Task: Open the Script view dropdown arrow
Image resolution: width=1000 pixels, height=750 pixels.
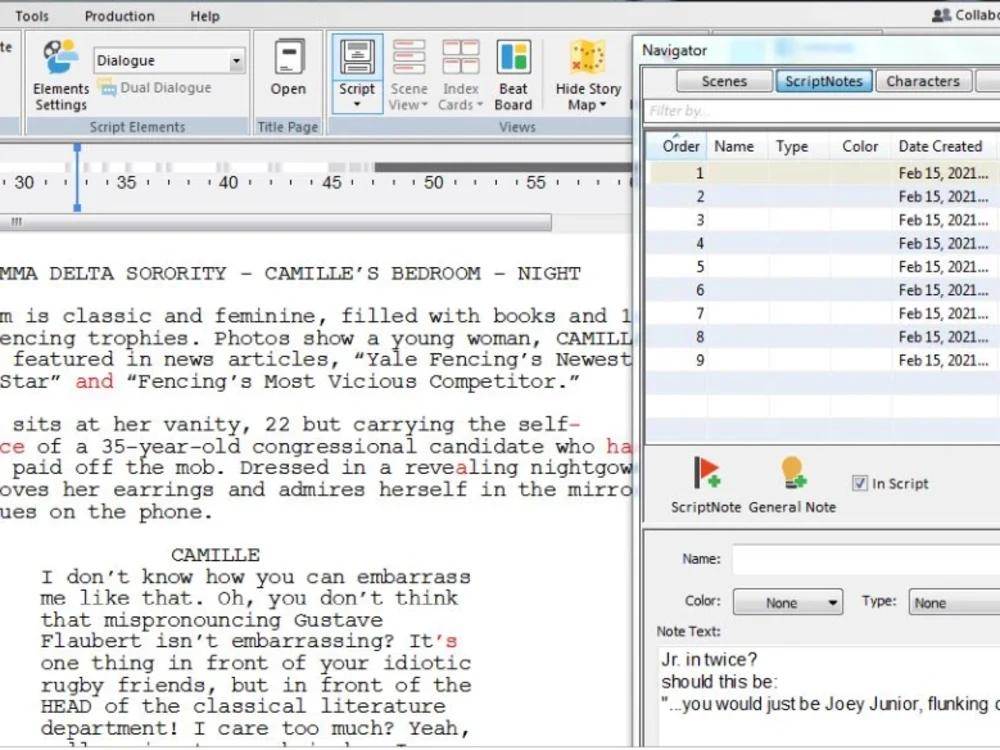Action: 357,105
